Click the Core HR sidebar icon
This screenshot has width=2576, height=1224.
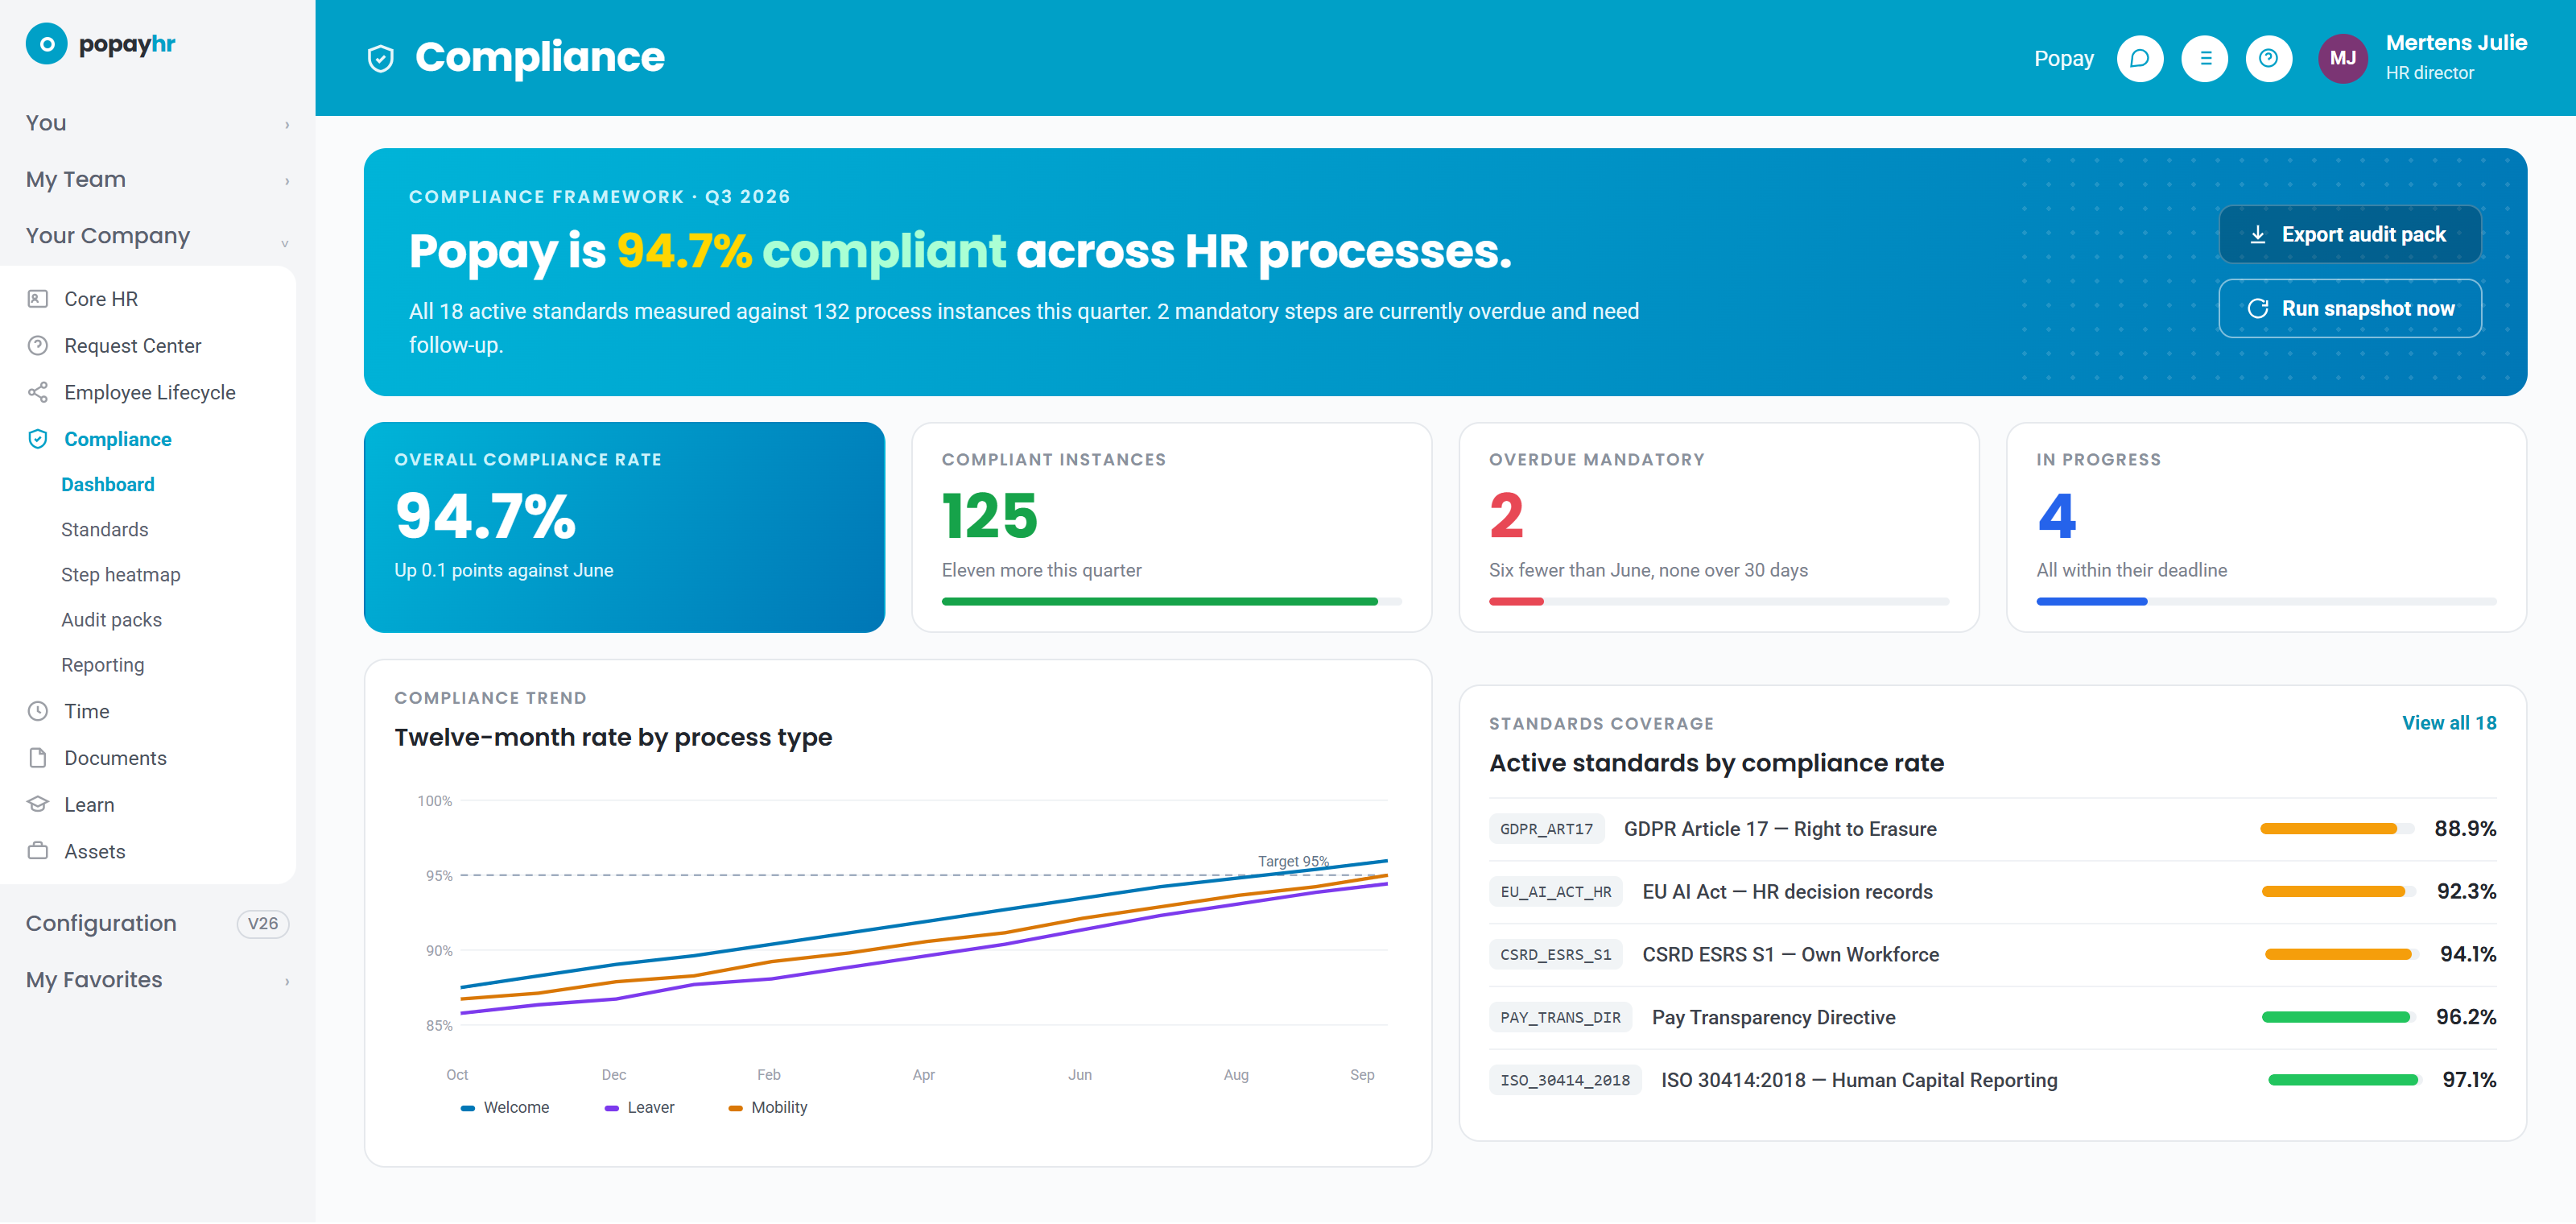[x=38, y=299]
